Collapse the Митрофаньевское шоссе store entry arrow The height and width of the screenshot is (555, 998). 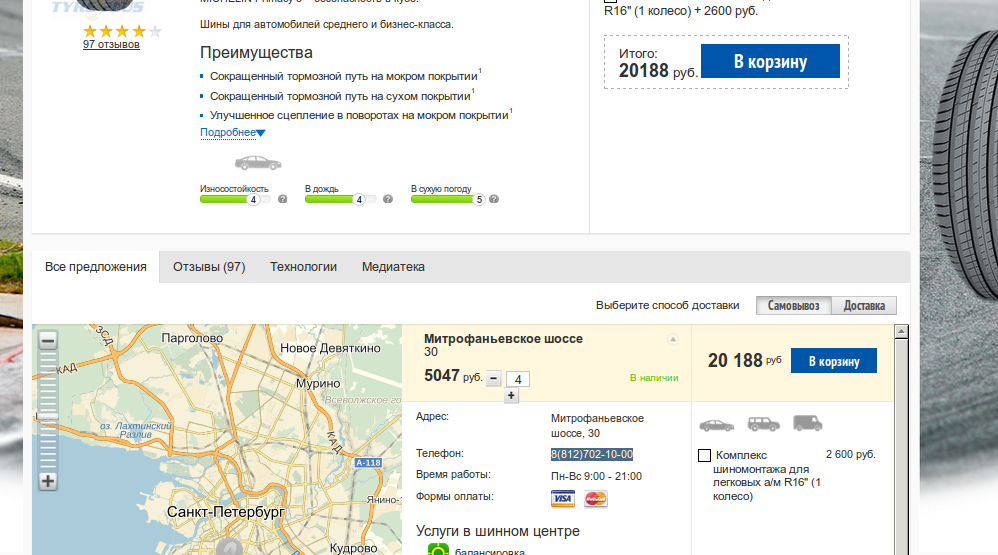[672, 339]
